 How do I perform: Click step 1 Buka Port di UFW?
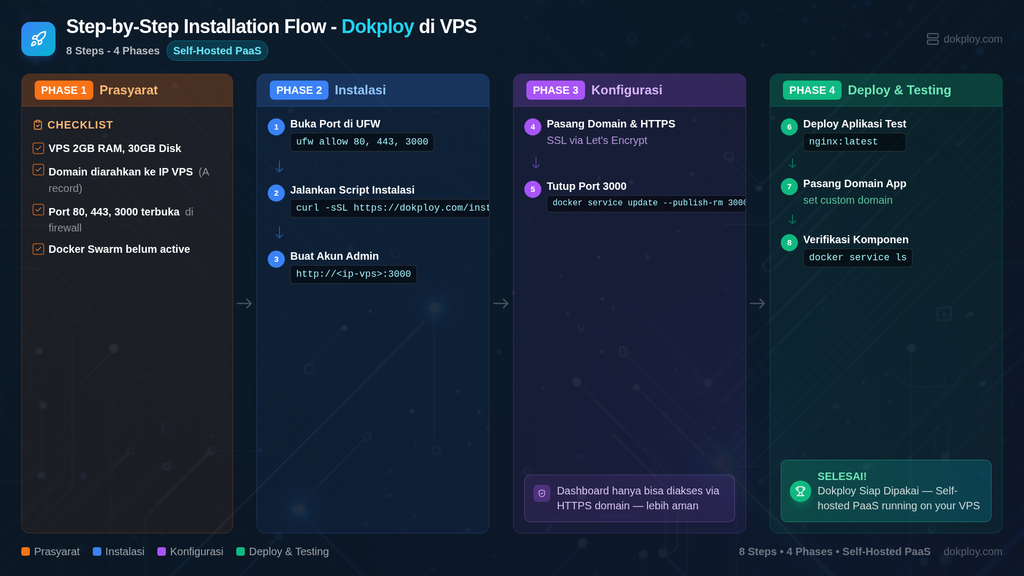(x=335, y=123)
